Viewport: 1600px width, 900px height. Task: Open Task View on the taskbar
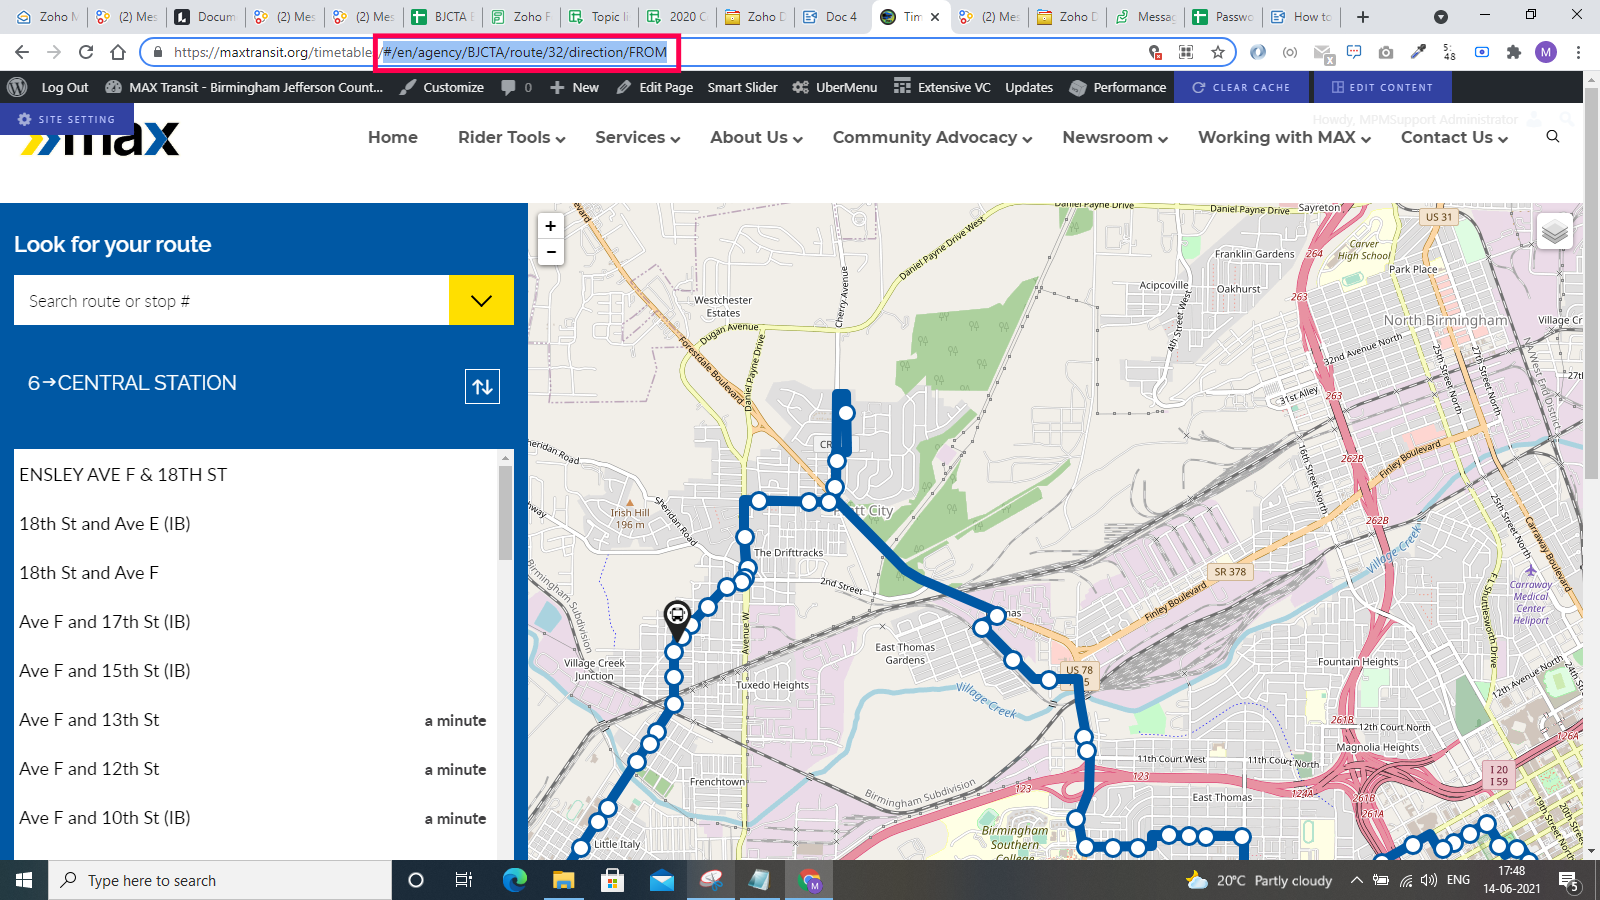tap(464, 880)
